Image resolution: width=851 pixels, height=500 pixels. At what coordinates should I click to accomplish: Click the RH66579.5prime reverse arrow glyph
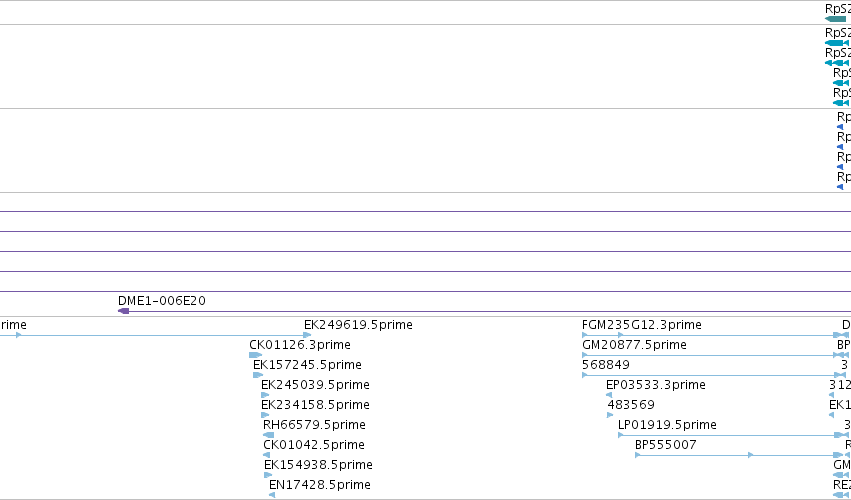269,435
